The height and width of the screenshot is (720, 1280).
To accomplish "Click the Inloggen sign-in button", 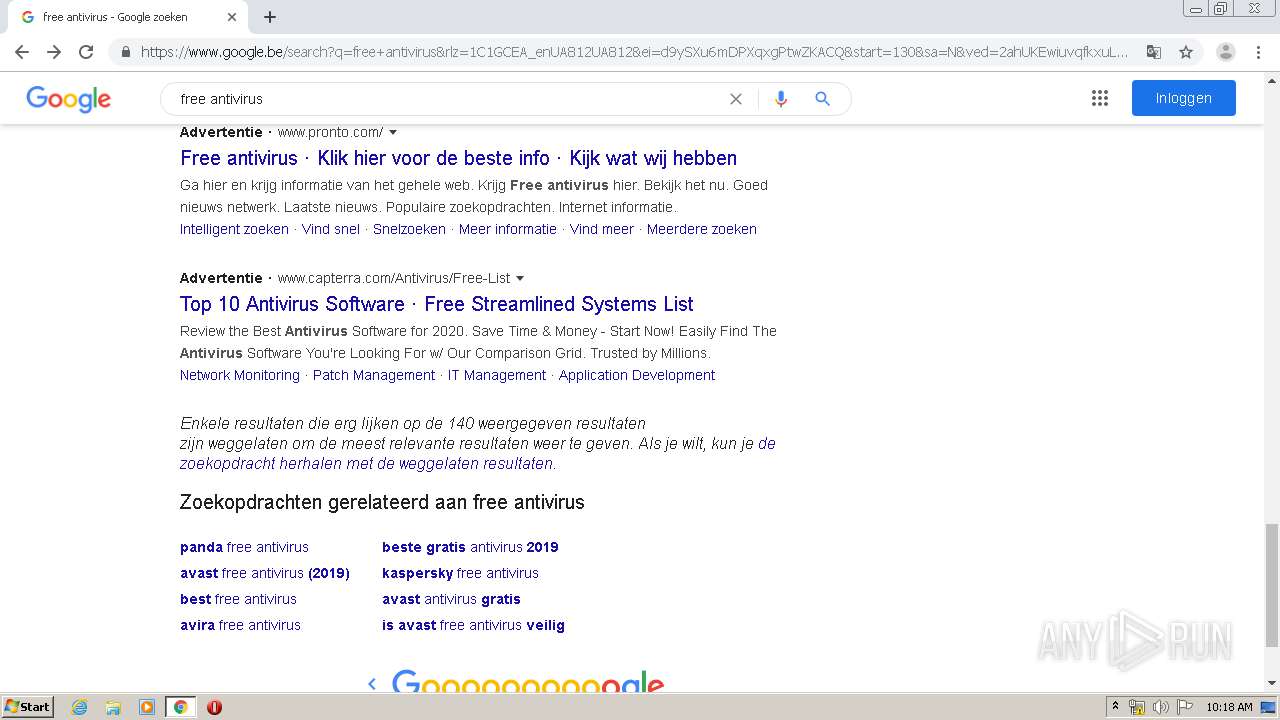I will [x=1184, y=98].
